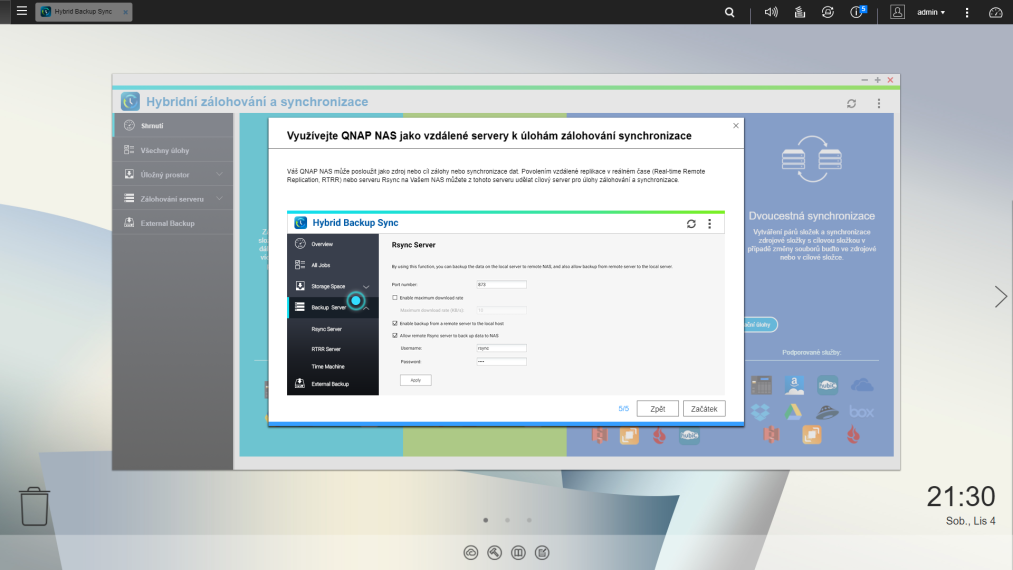Maximize the Hybrid Backup Sync window
Image resolution: width=1013 pixels, height=570 pixels.
click(877, 80)
